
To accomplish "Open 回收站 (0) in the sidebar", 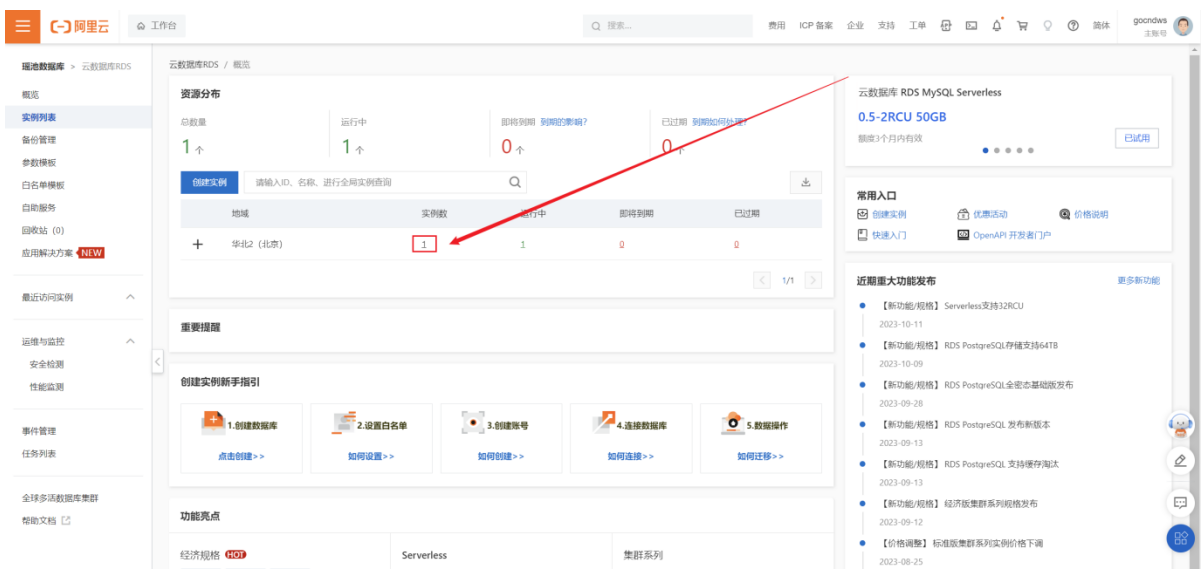I will tap(43, 231).
